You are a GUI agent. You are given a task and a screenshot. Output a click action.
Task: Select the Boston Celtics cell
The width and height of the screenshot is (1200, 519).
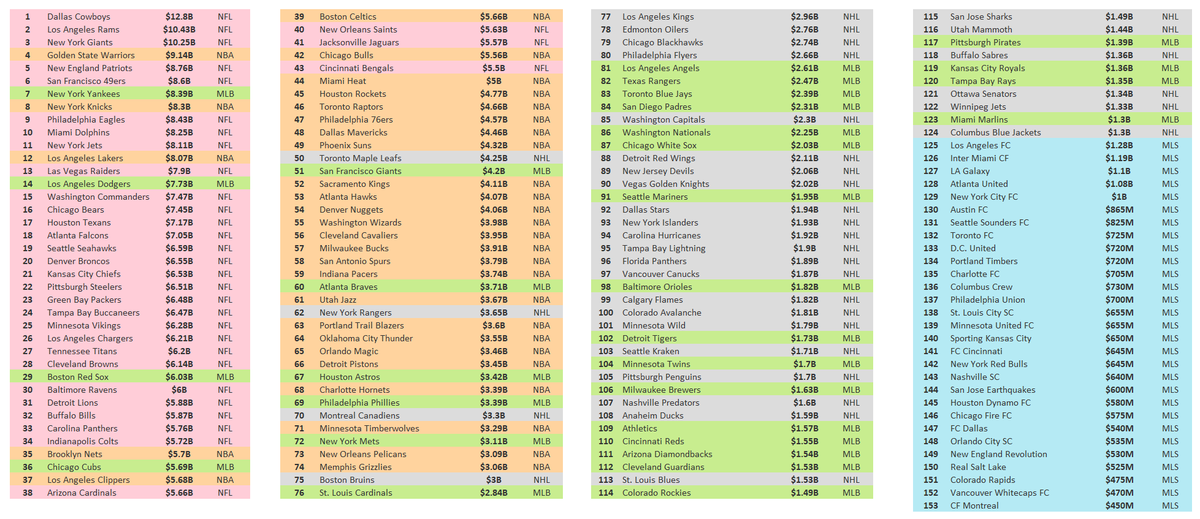coord(349,17)
